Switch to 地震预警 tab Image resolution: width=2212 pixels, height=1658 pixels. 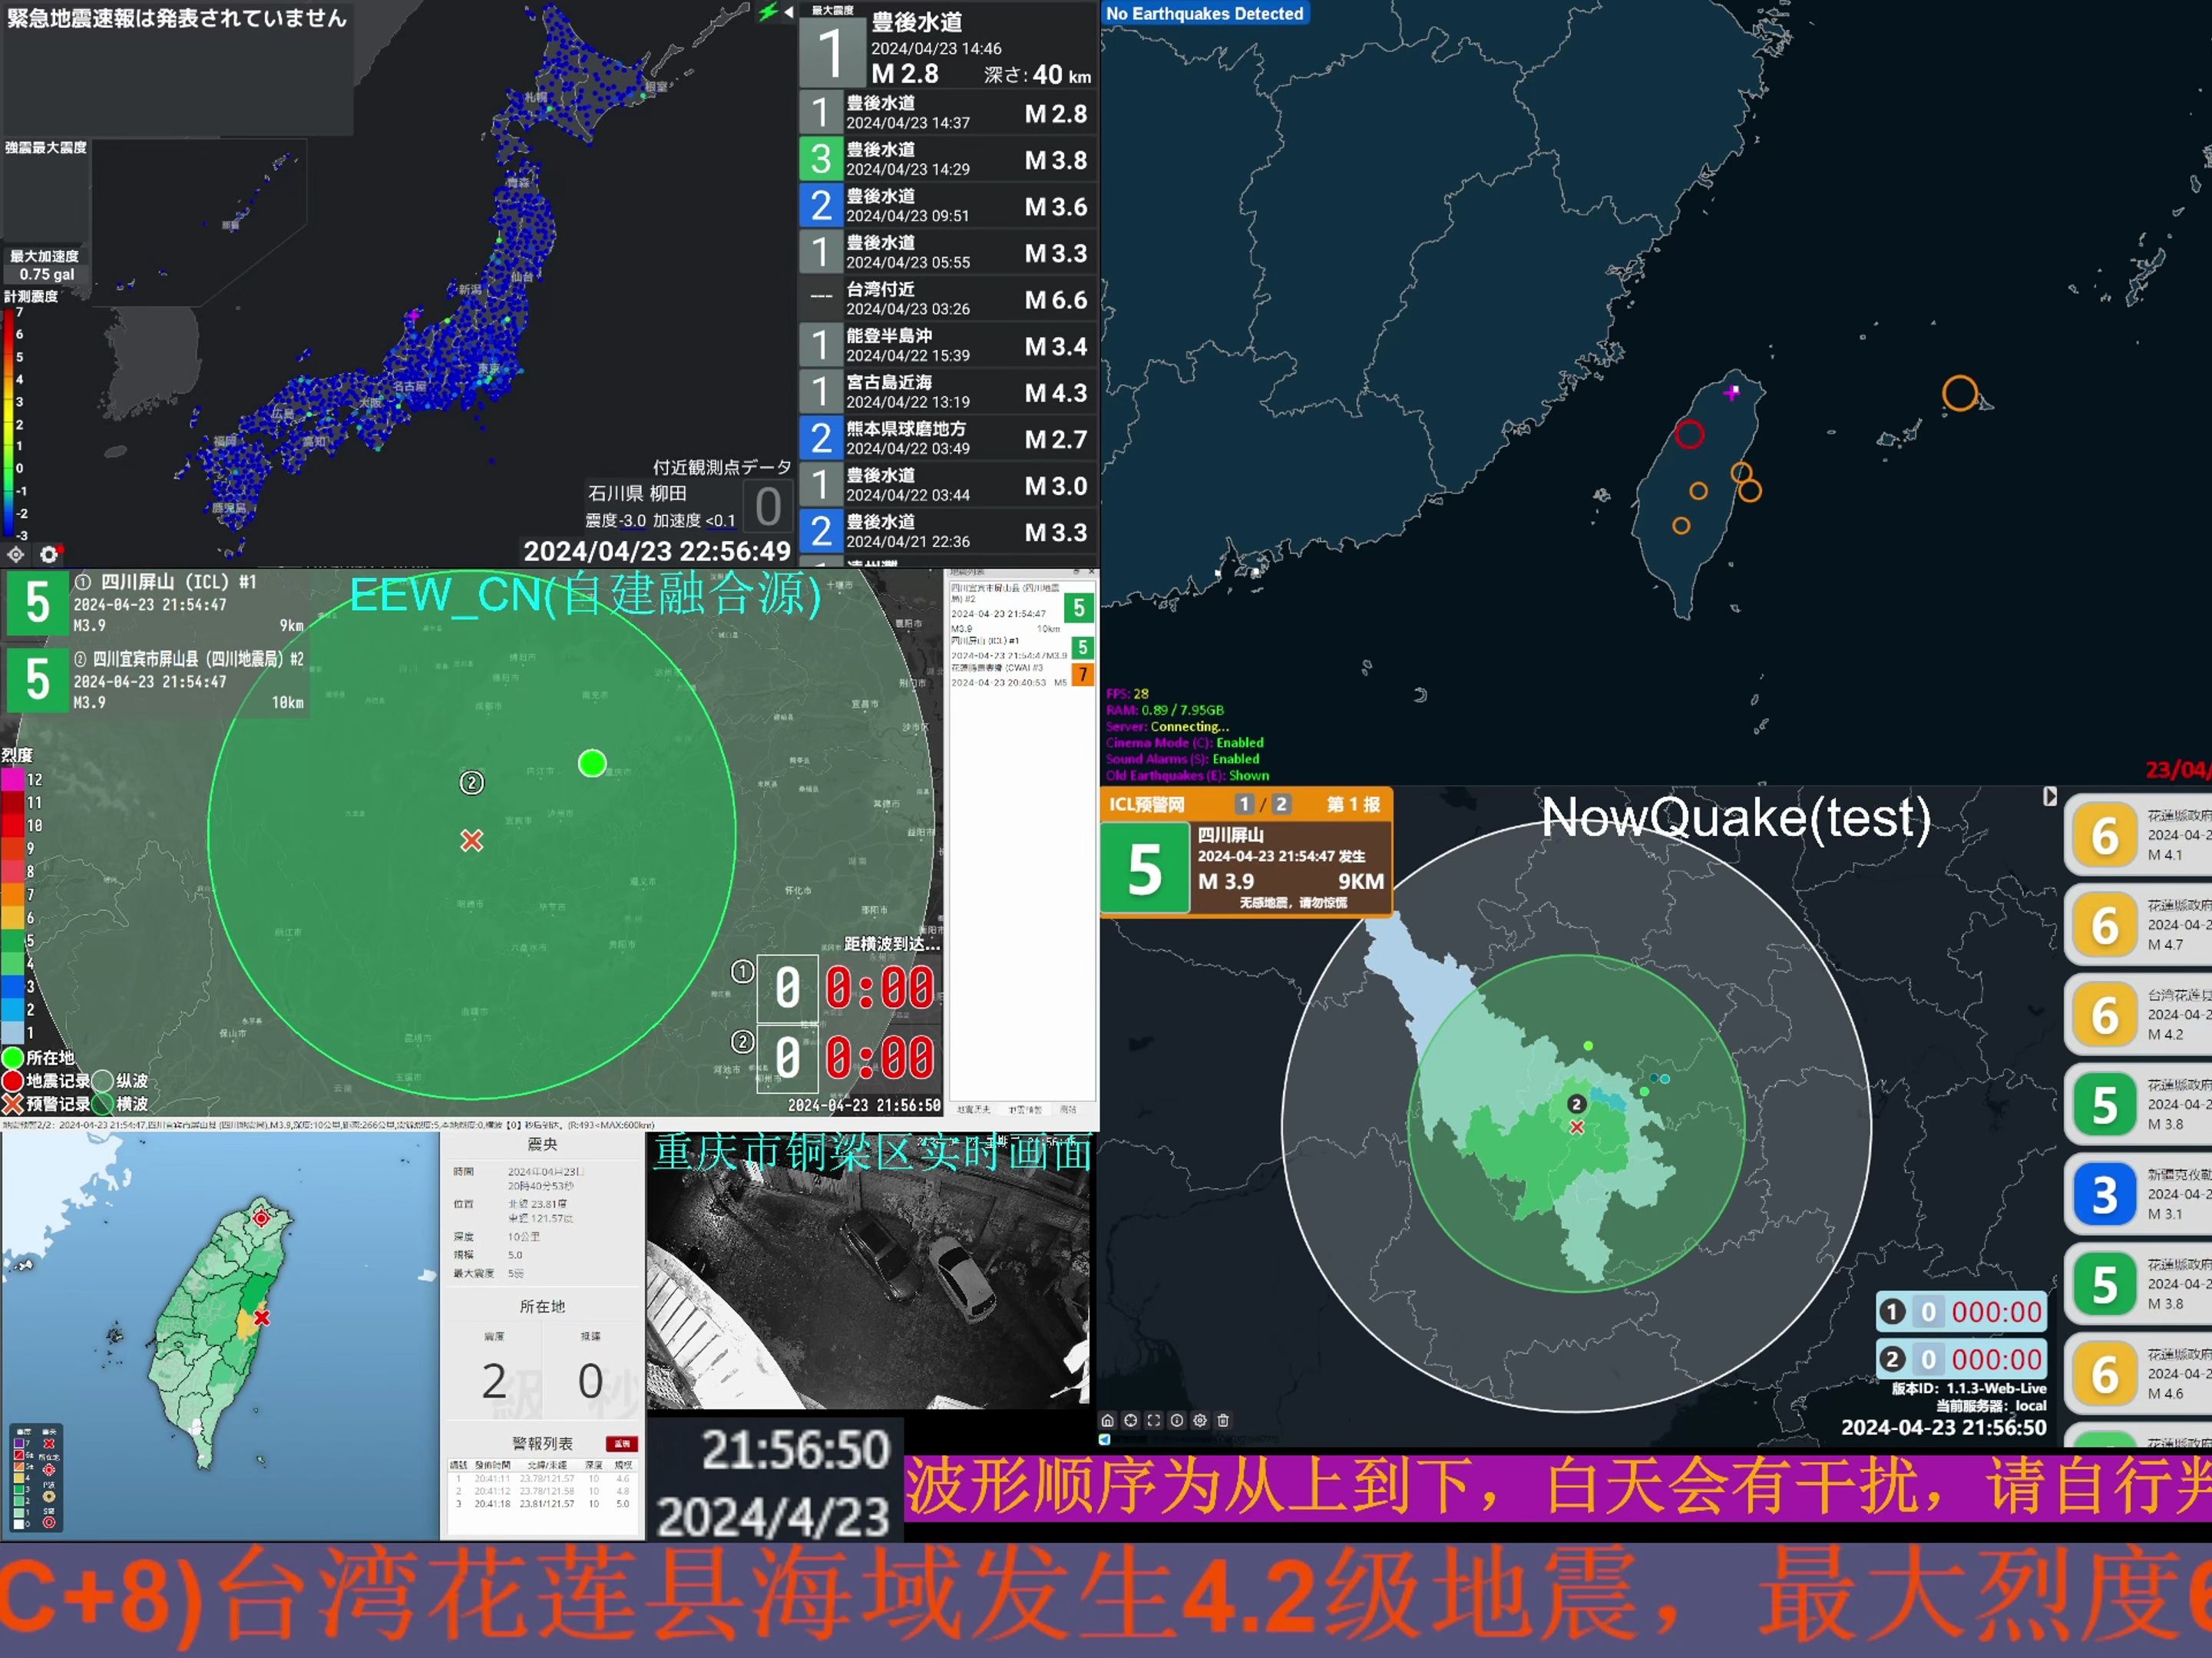click(1025, 1109)
